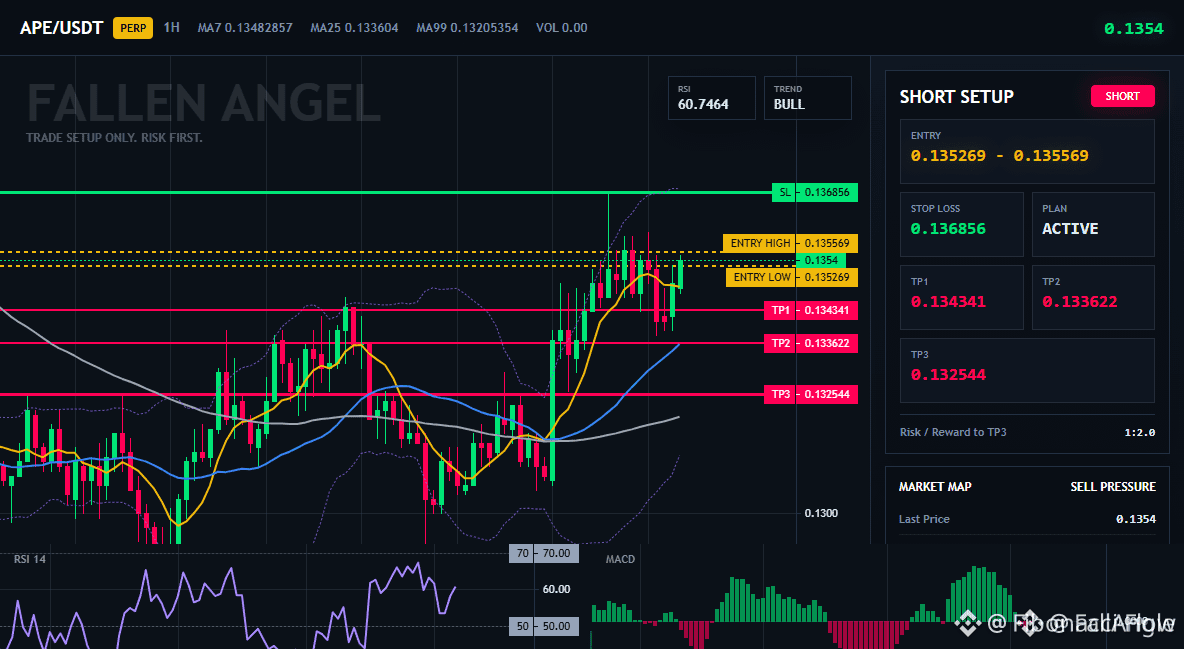Click the TRADE SETUP ONLY. RISK FIRST. subtitle
The width and height of the screenshot is (1184, 649).
(114, 138)
